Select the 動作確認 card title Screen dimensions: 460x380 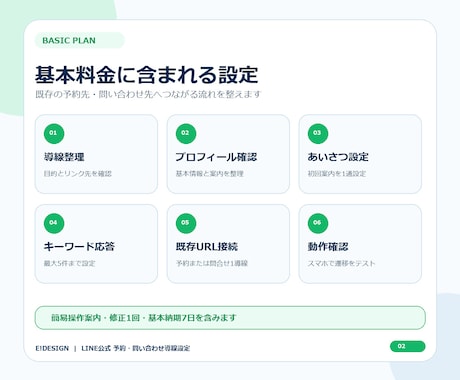(328, 247)
